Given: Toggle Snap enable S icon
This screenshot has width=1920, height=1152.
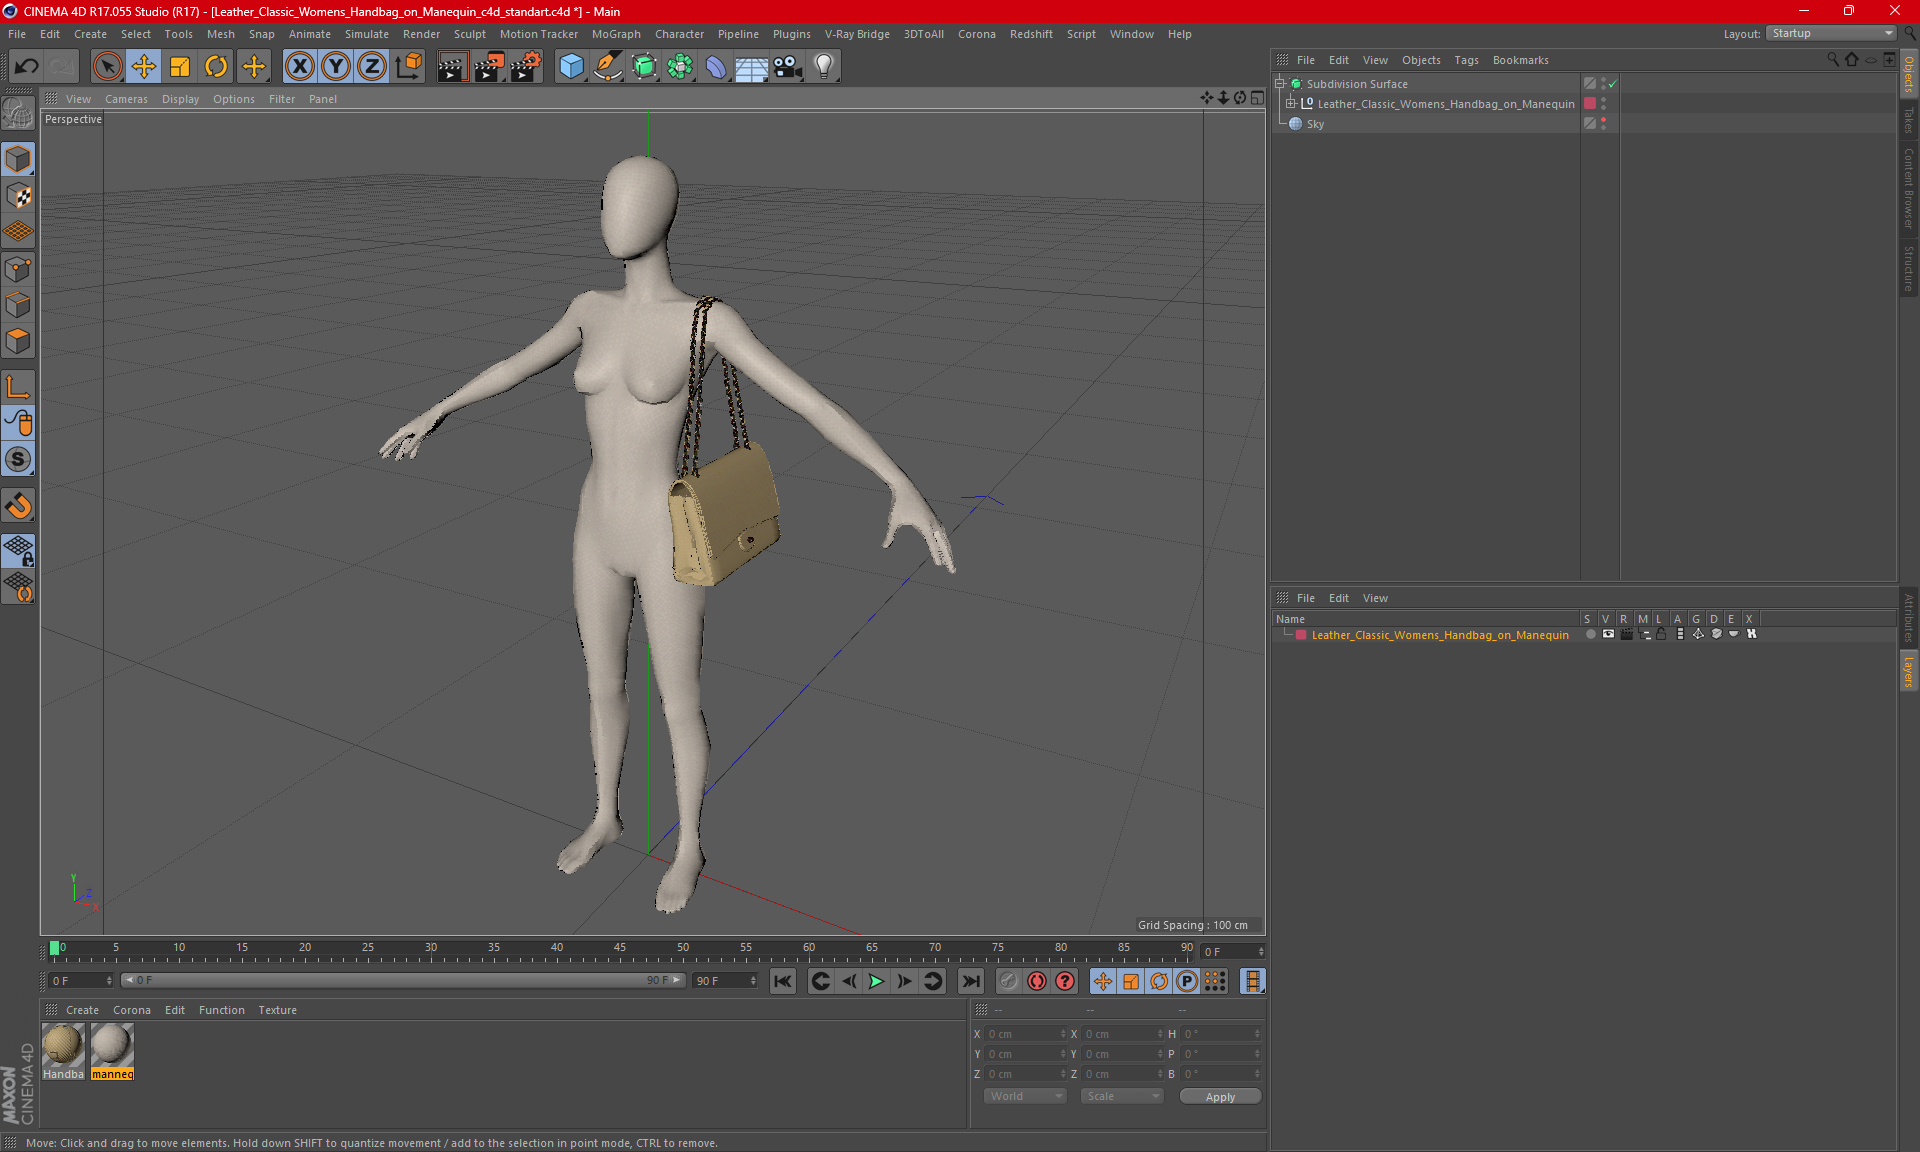Looking at the screenshot, I should [19, 459].
